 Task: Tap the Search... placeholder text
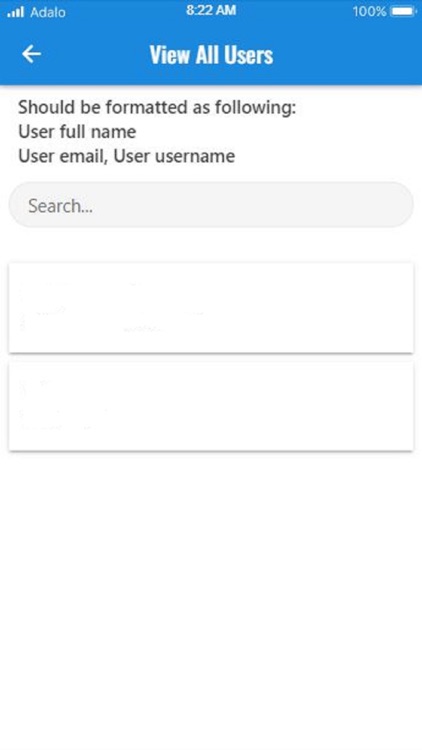60,206
